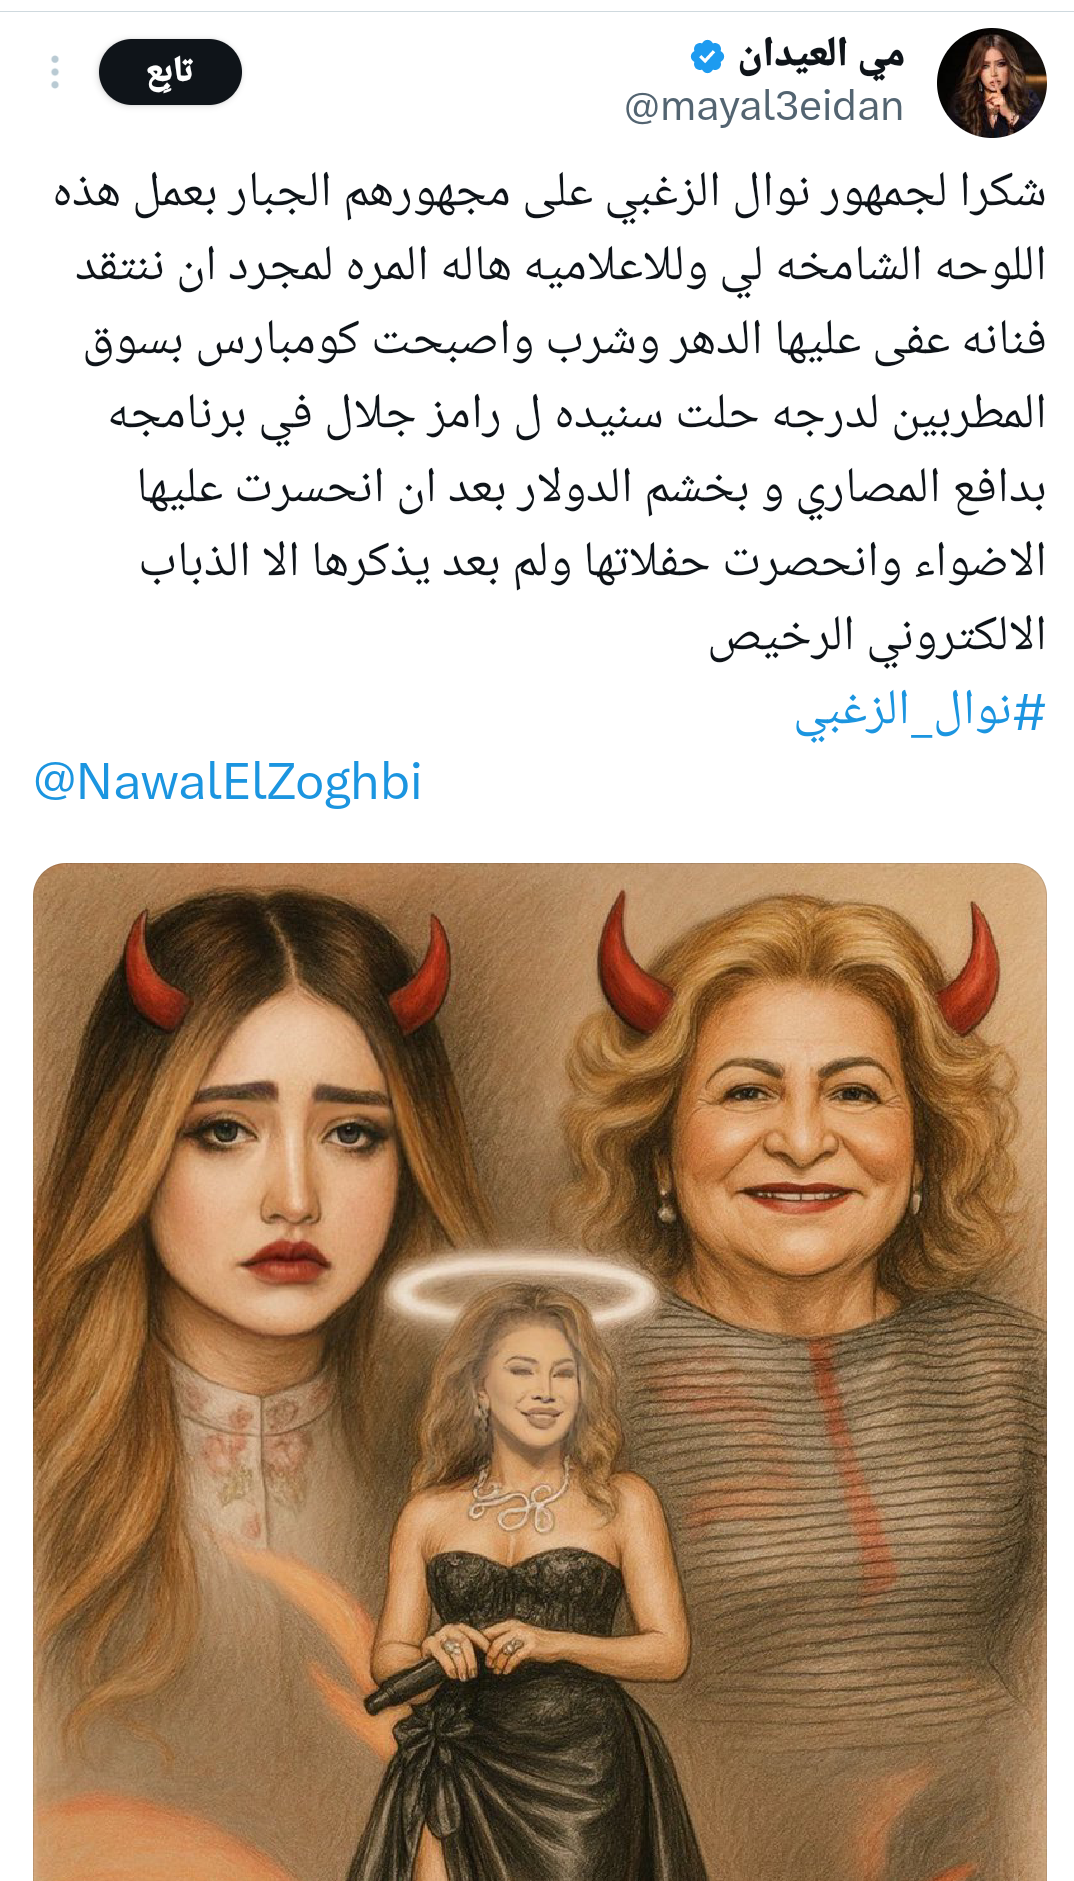Click the tweet line starting with شكرا لجمهور
Screen dimensions: 1074x1881
(x=549, y=192)
